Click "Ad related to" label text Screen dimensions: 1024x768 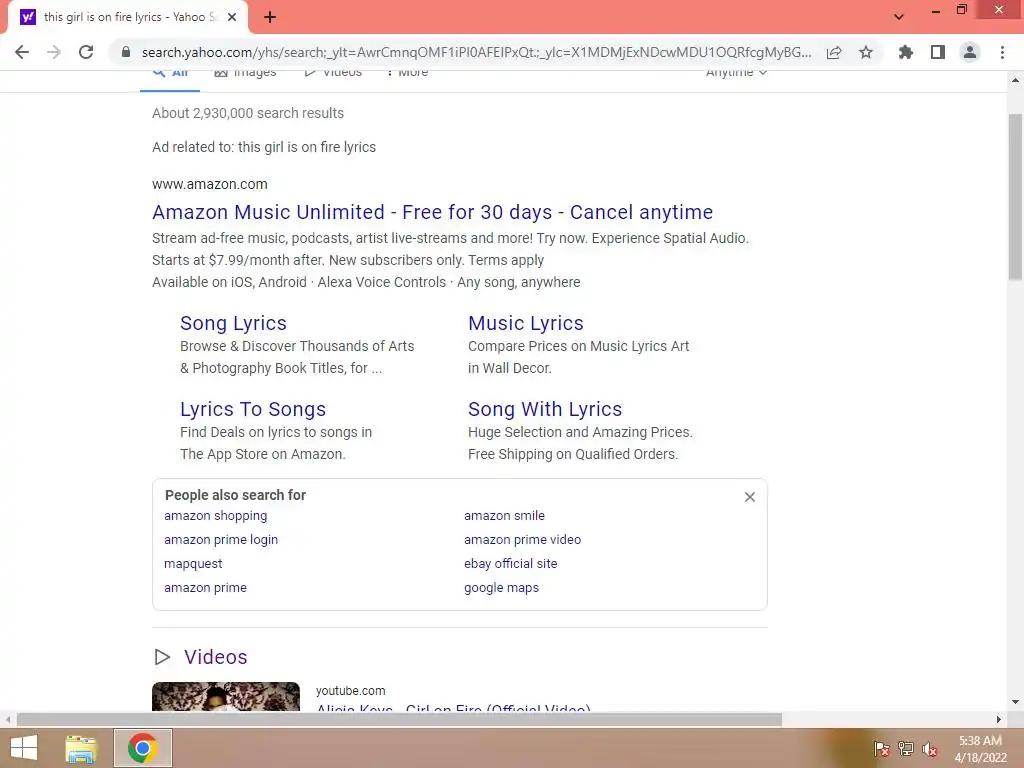193,147
